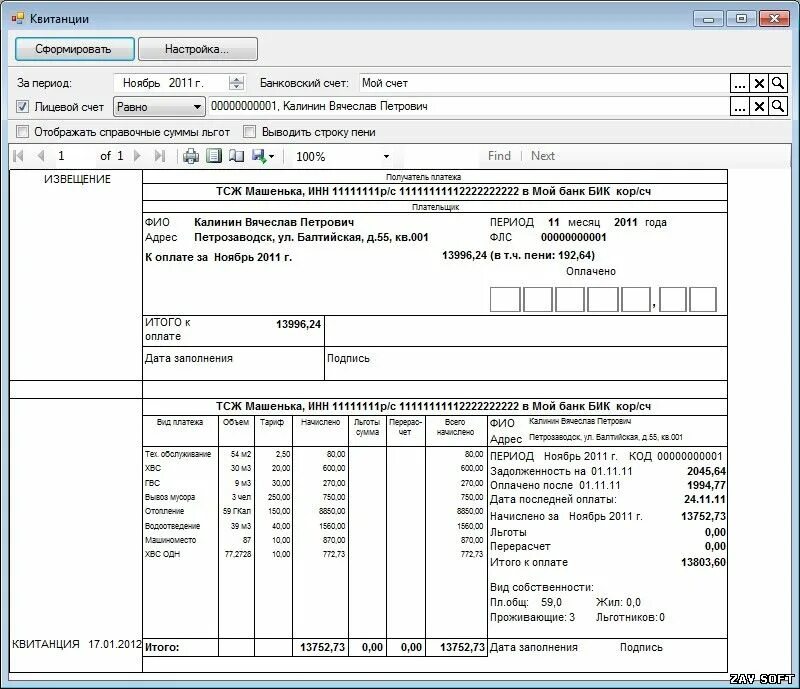This screenshot has height=689, width=800.
Task: Browse bank account with ellipsis button
Action: [x=740, y=83]
